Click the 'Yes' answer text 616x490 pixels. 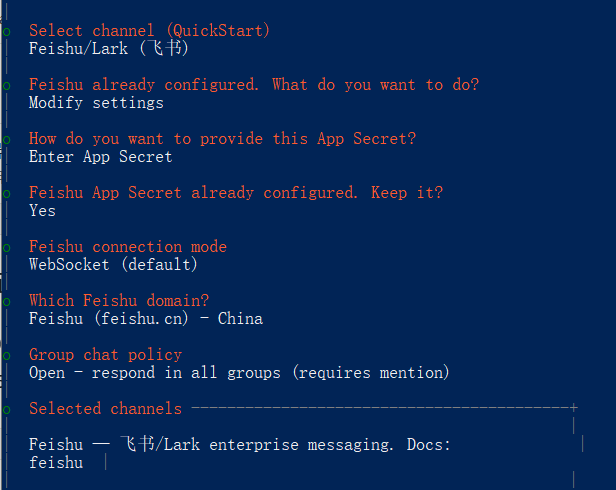point(42,211)
